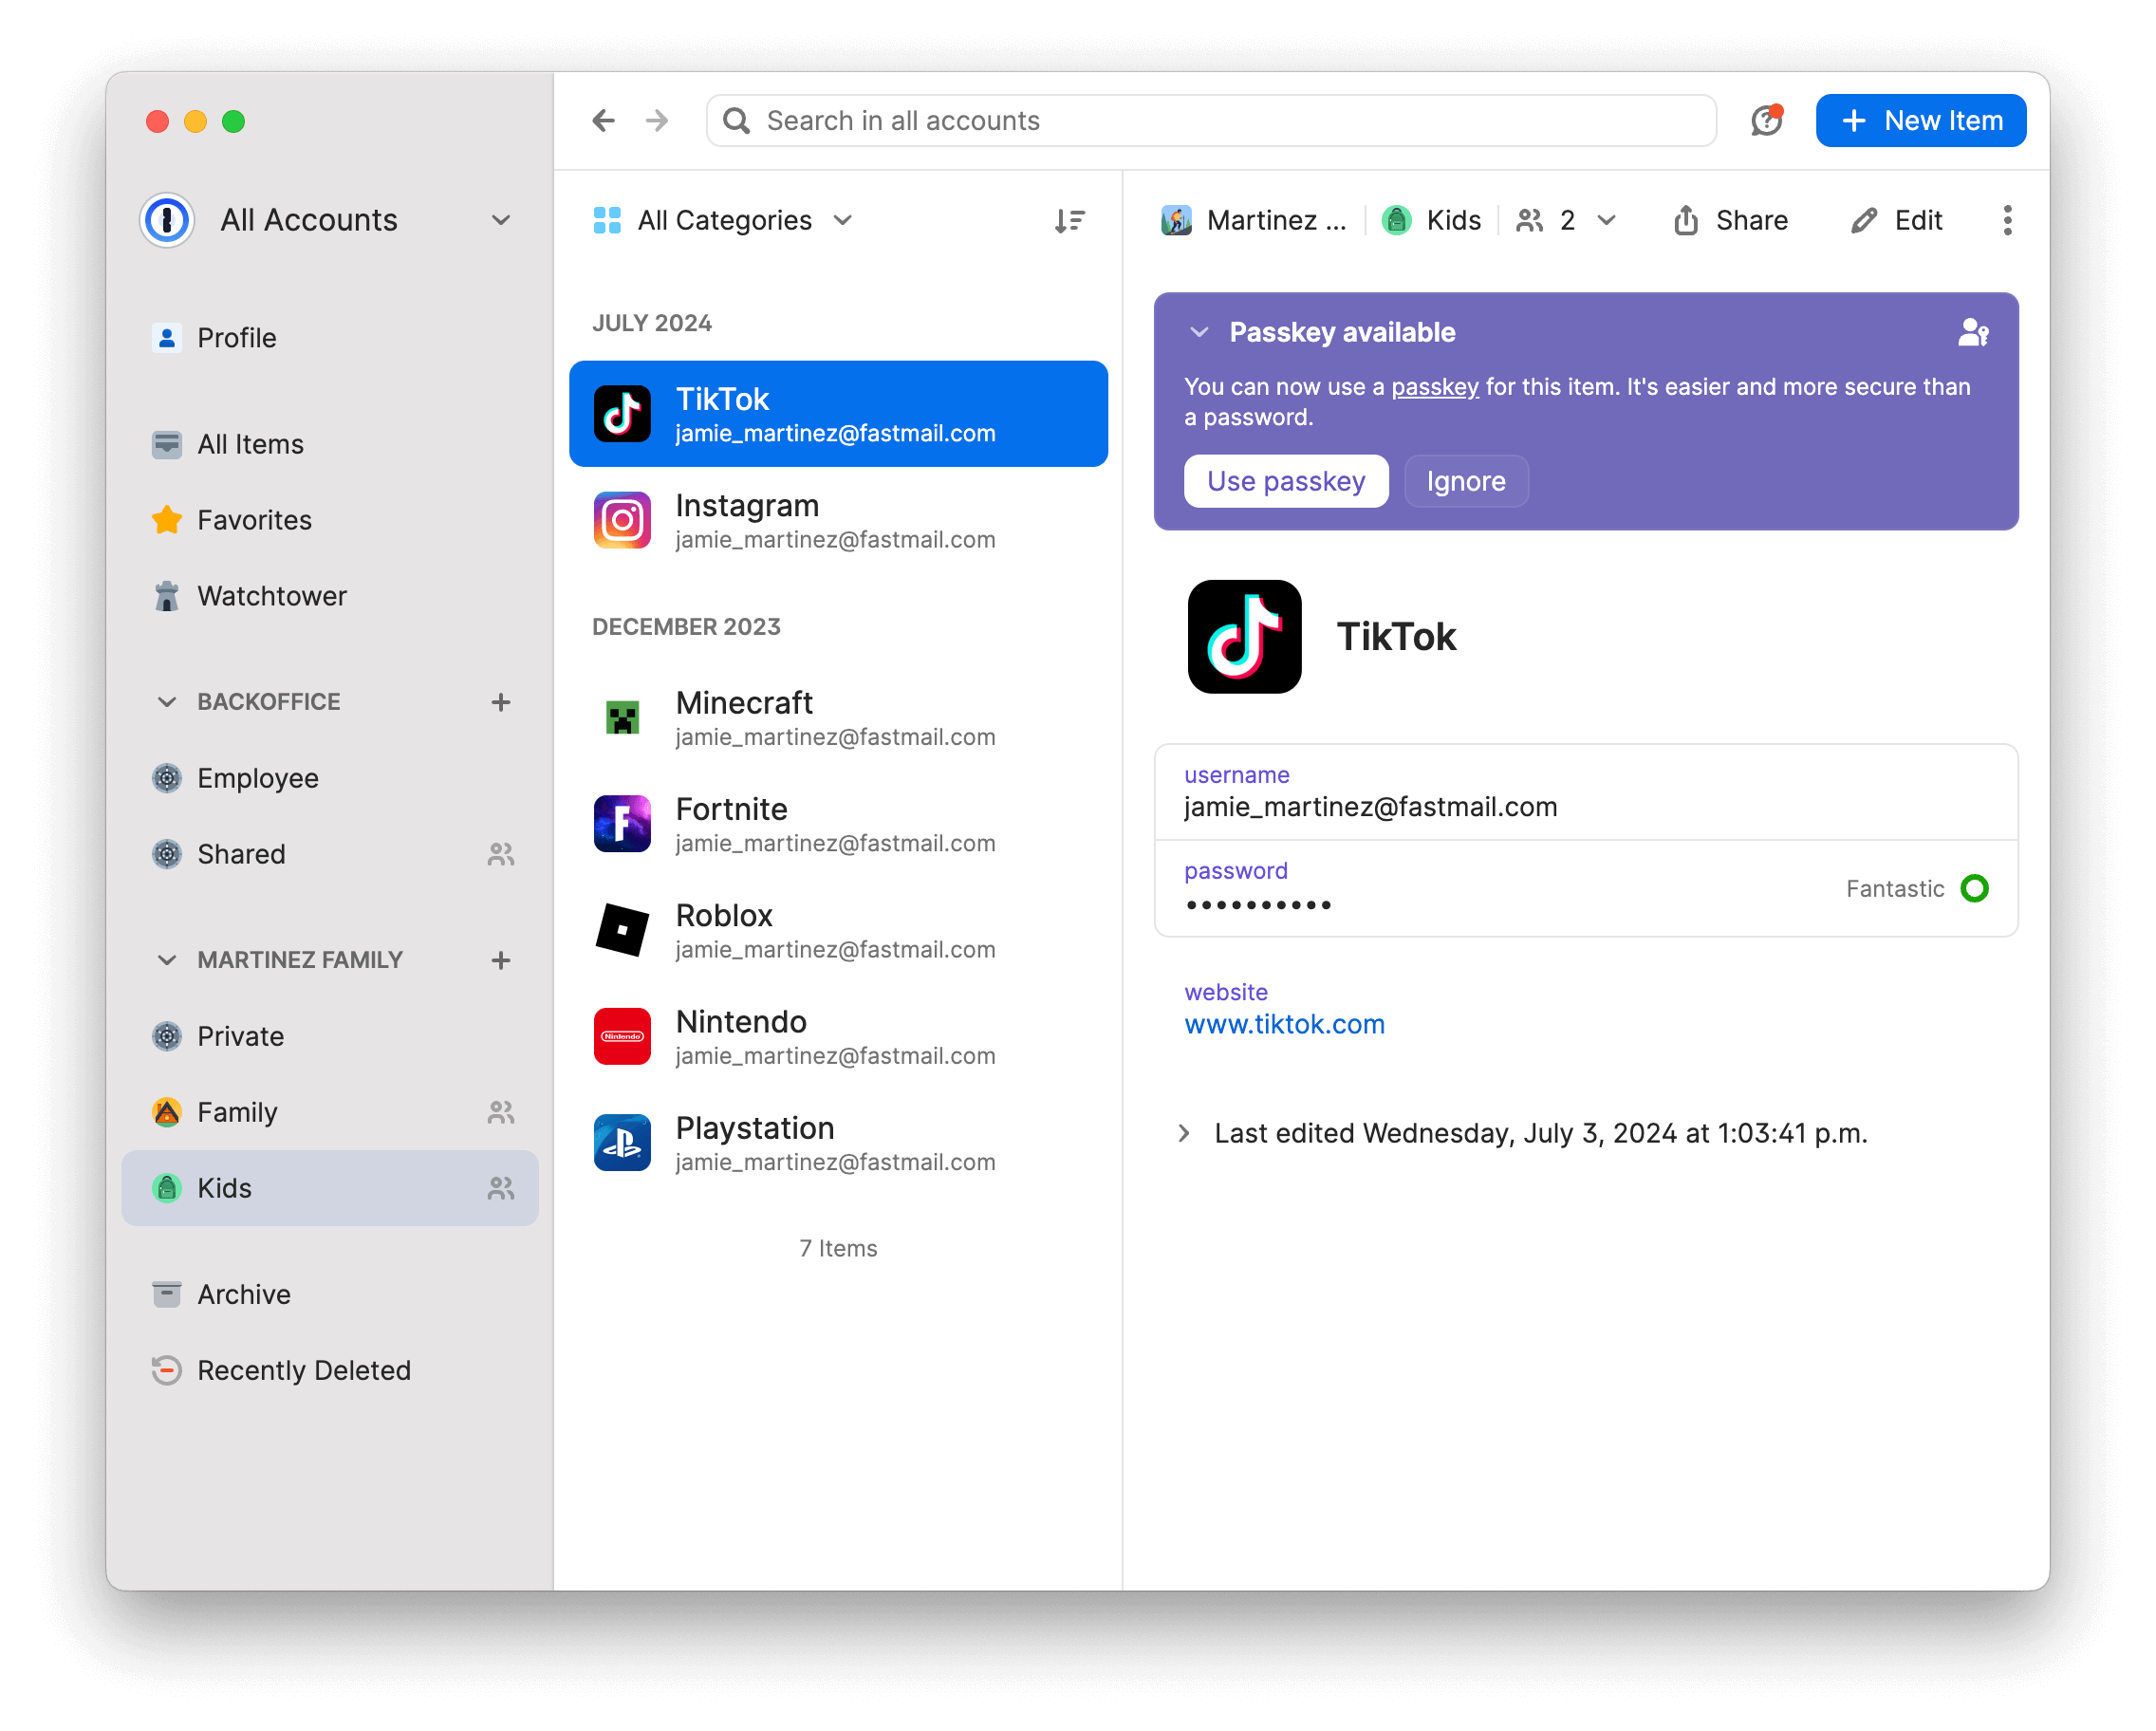Click the Playstation icon in the list
The width and height of the screenshot is (2156, 1731).
[x=622, y=1141]
